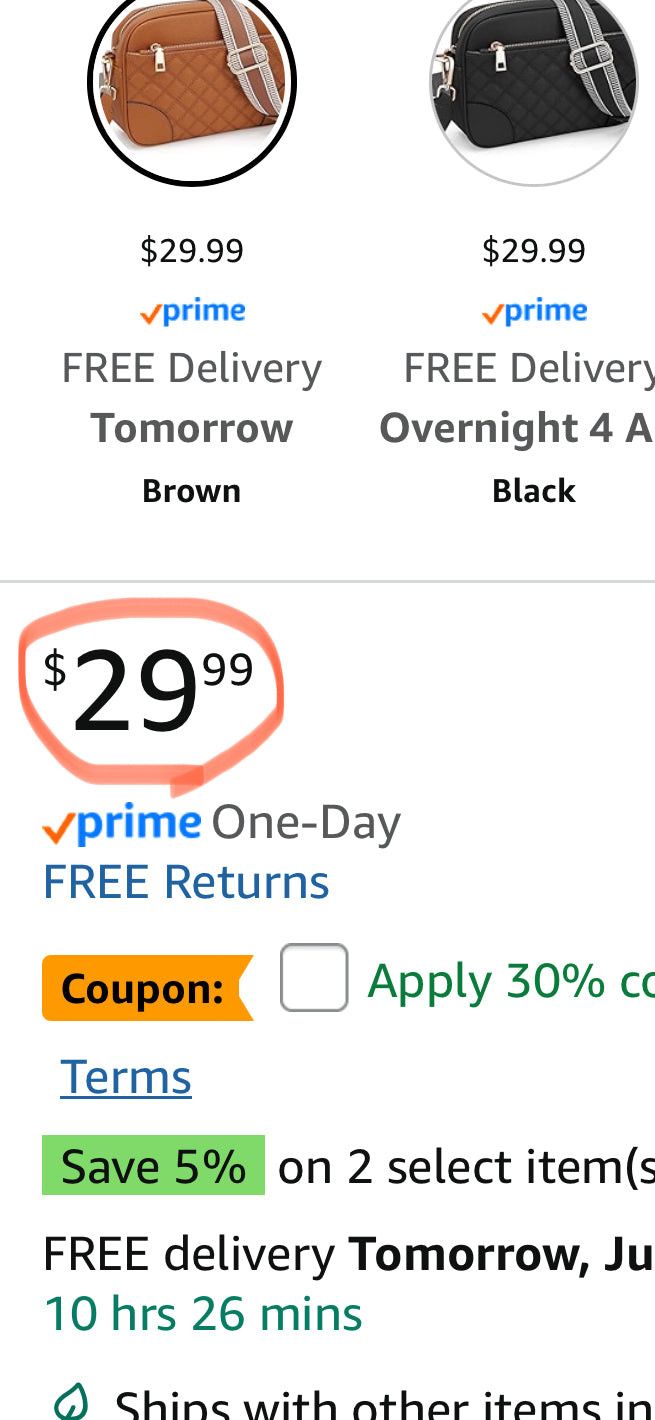Tap the Prime logo next to One-Day
The image size is (655, 1420).
(122, 823)
